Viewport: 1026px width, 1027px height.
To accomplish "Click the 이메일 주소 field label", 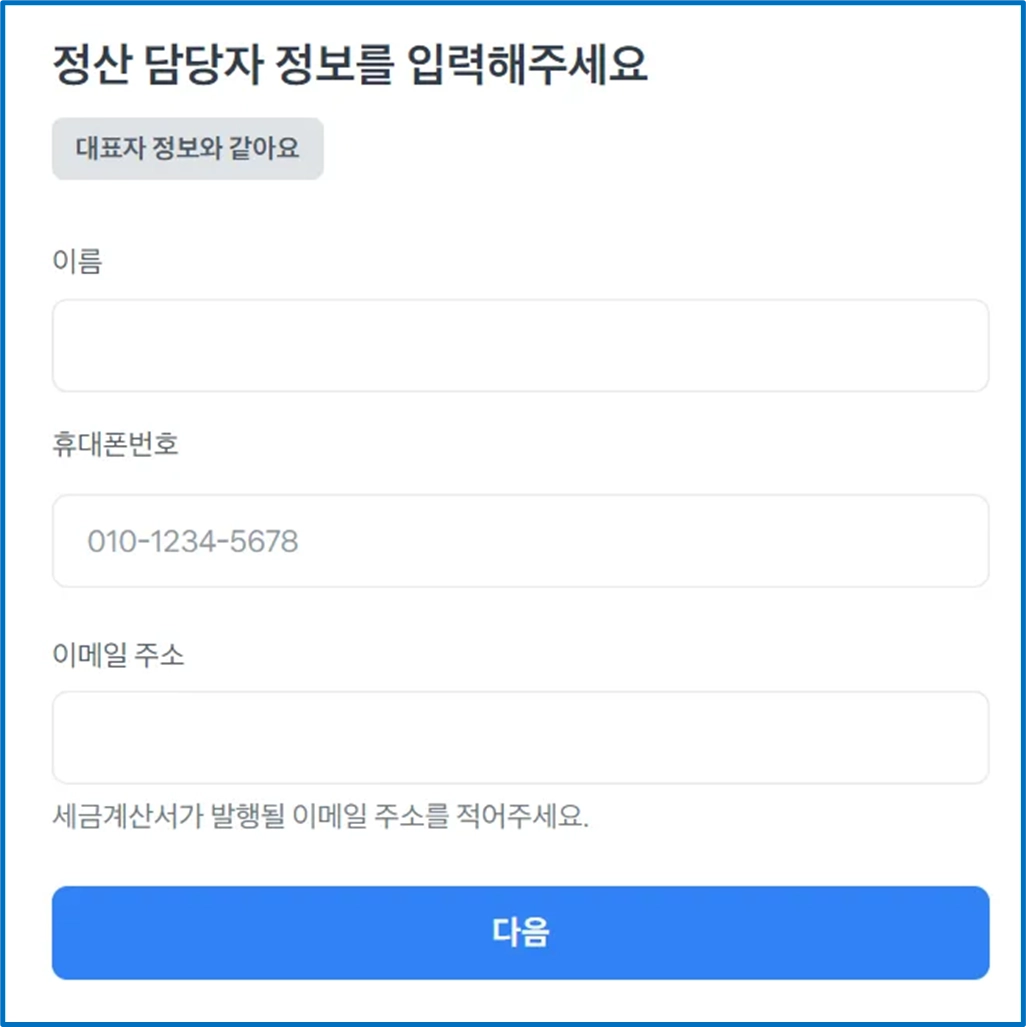I will tap(119, 654).
